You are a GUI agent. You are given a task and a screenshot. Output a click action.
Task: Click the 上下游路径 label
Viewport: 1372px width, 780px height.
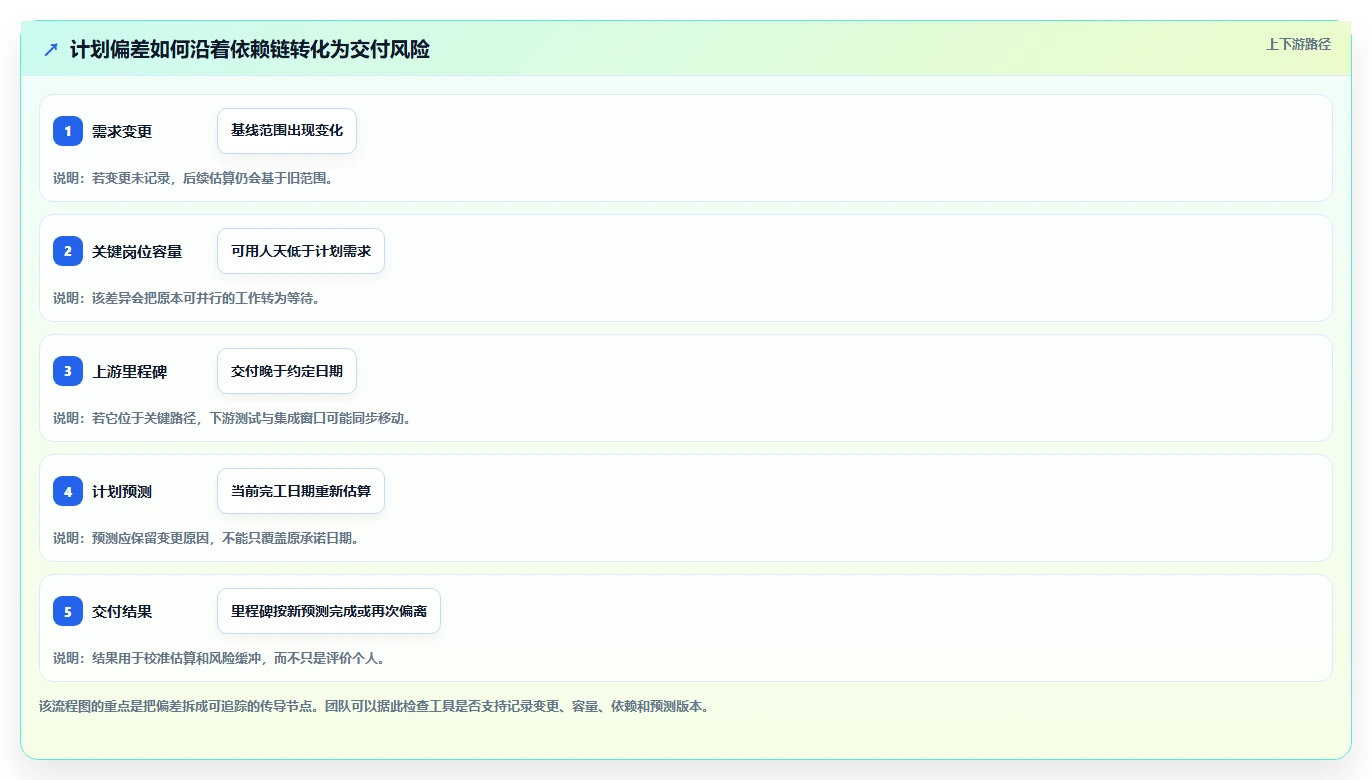click(x=1298, y=44)
